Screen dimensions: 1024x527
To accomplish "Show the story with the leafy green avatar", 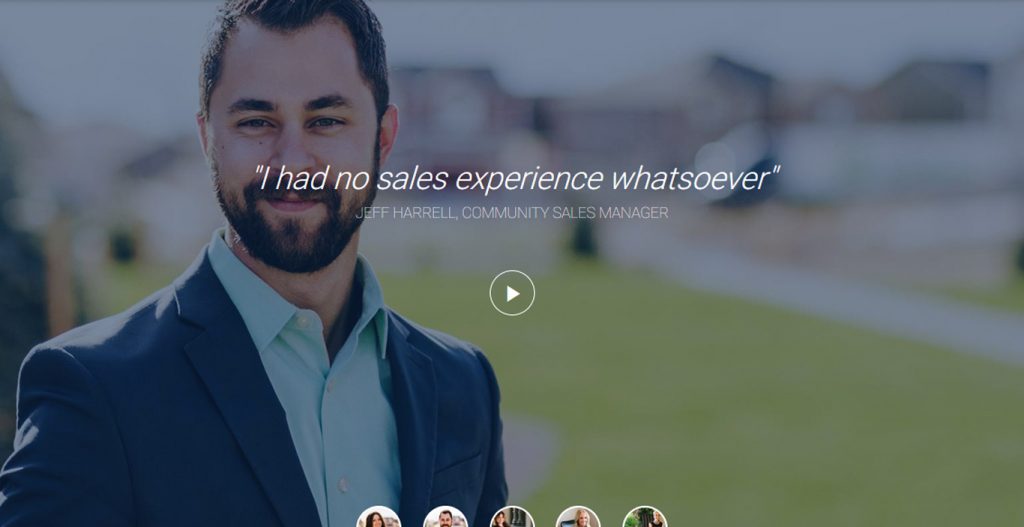I will [x=645, y=517].
